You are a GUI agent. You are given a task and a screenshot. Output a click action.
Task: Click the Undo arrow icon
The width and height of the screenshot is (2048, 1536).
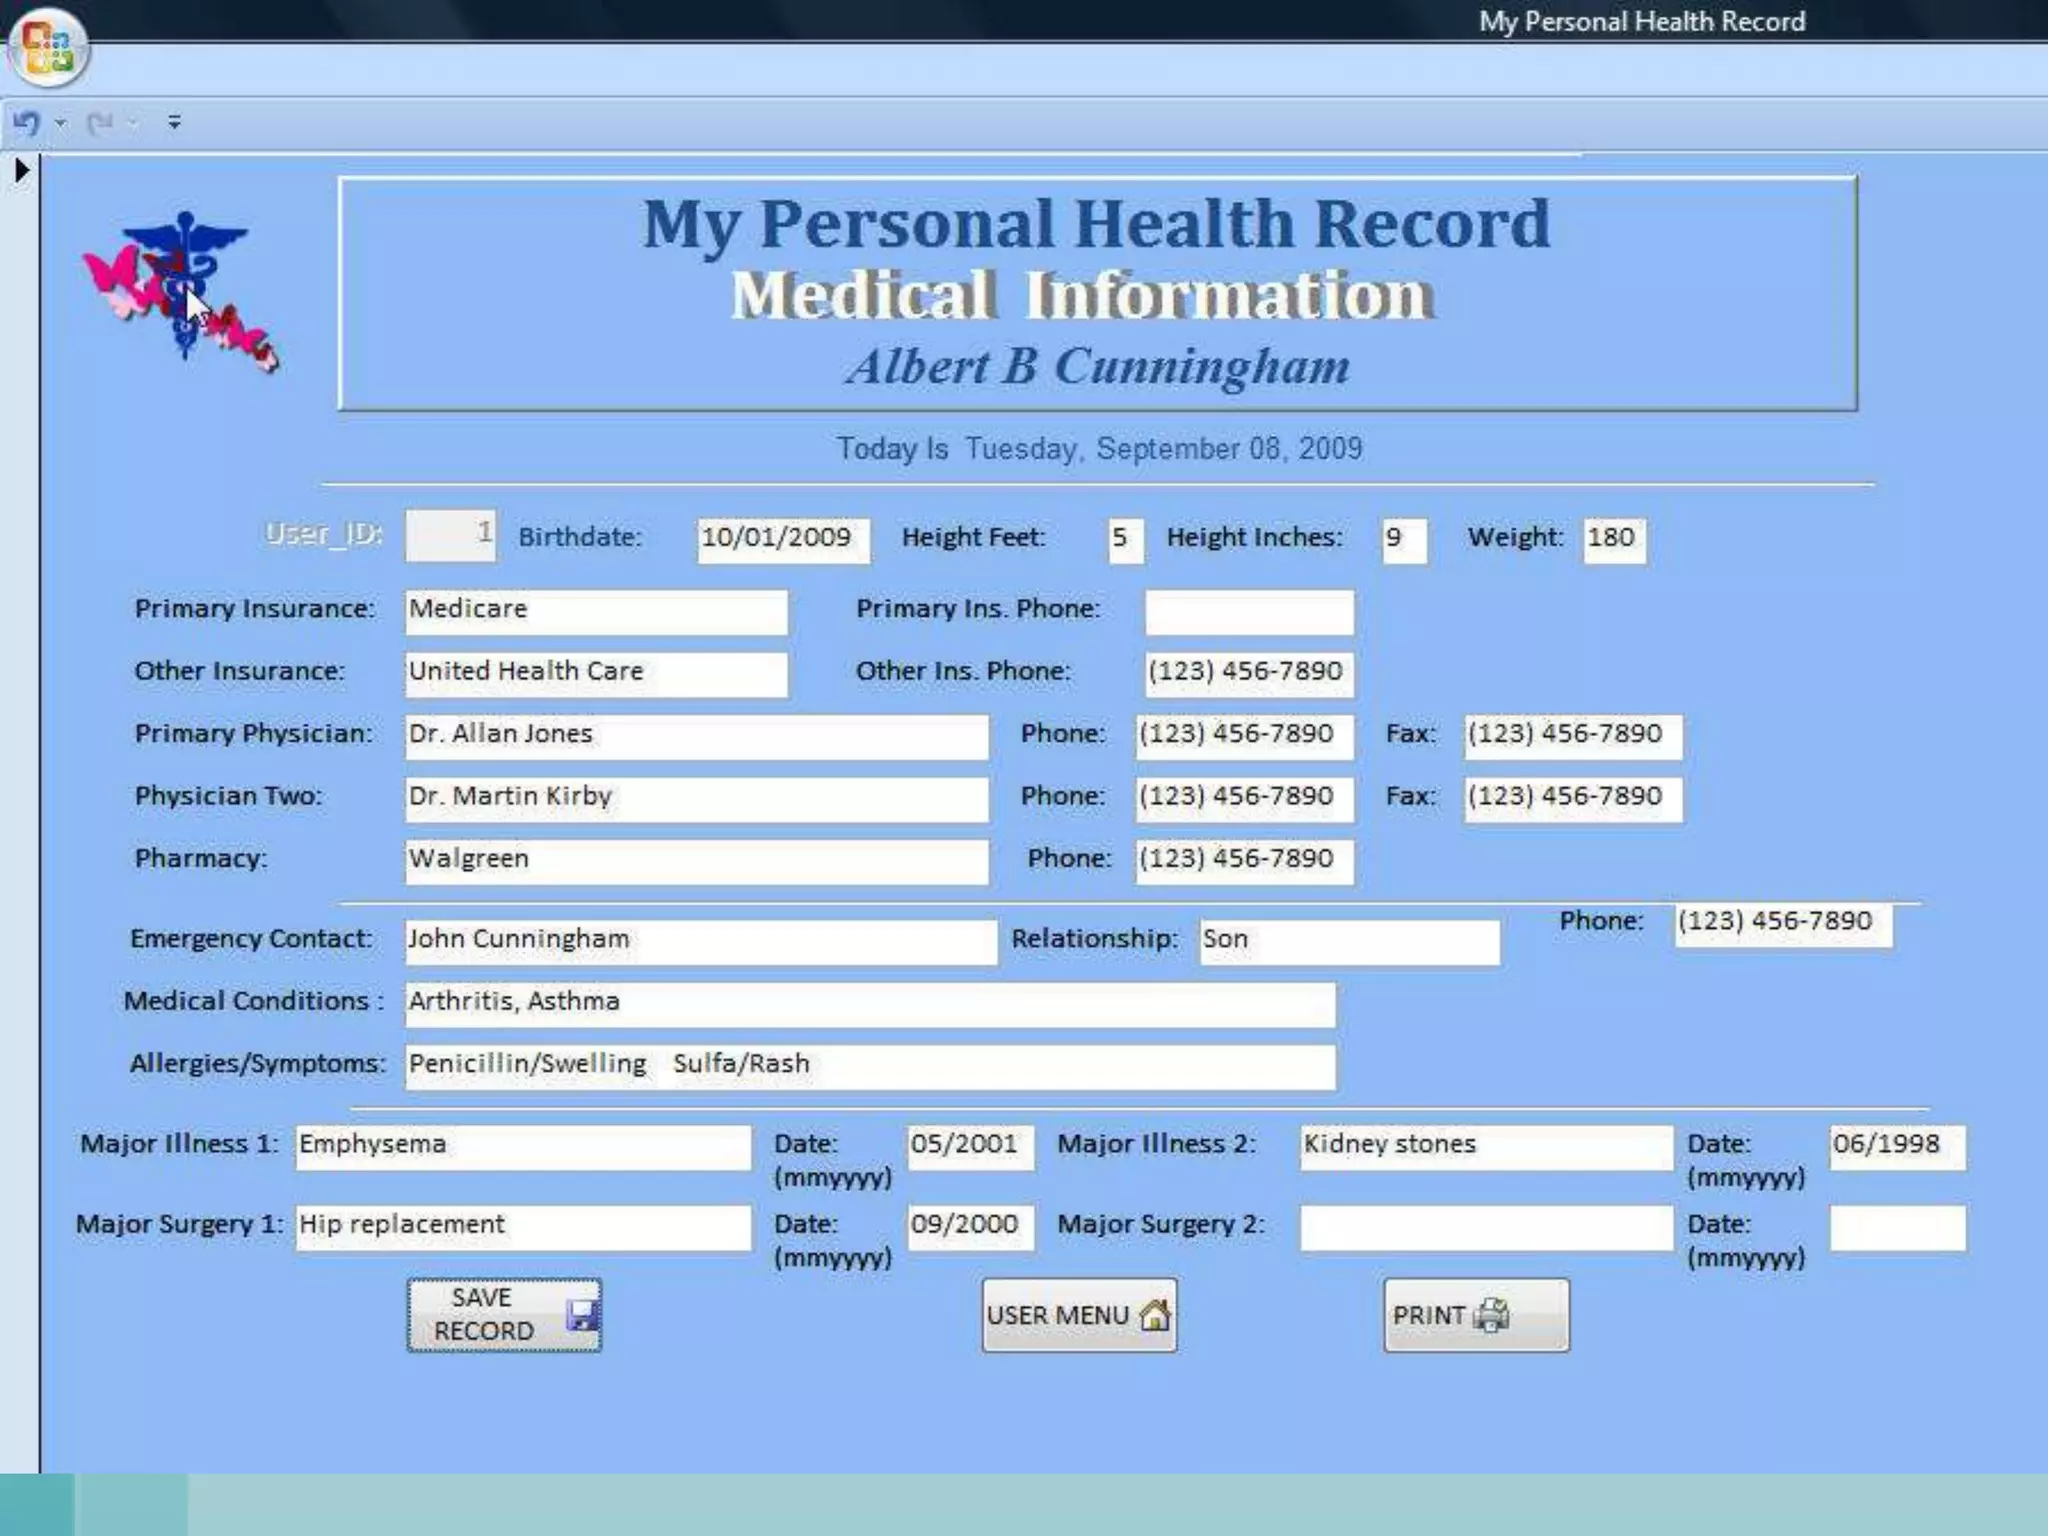pos(27,123)
